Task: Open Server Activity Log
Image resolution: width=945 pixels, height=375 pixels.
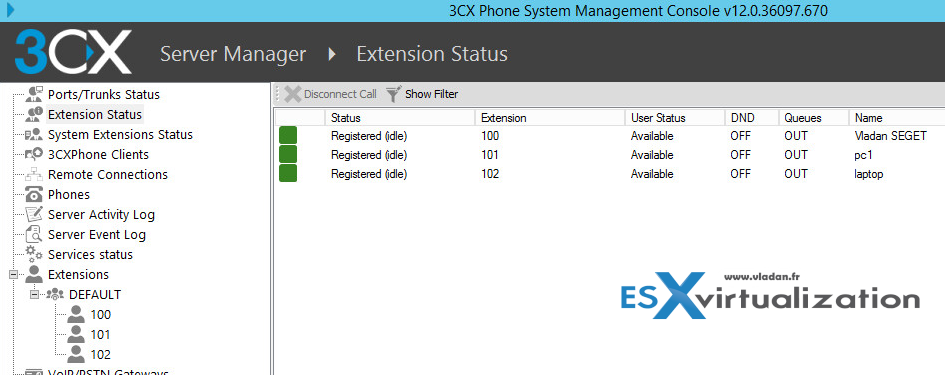Action: (101, 214)
